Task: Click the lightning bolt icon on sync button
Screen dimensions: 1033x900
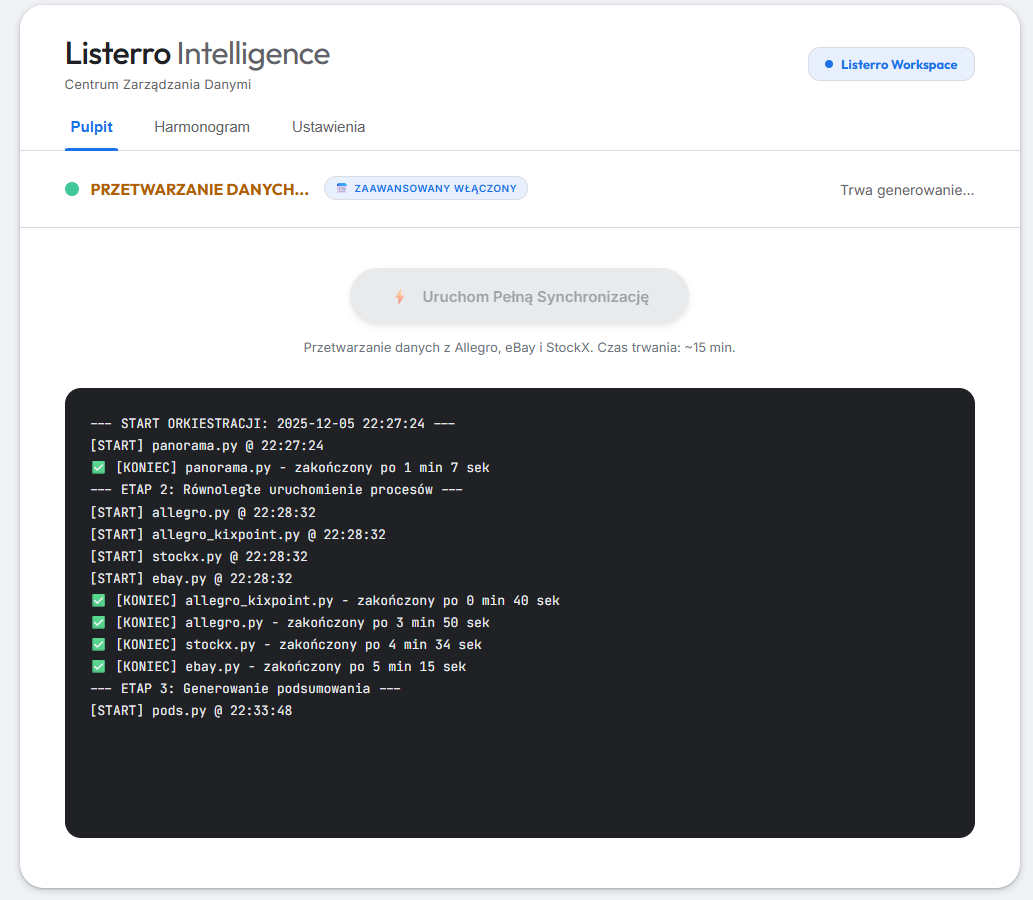Action: (400, 297)
